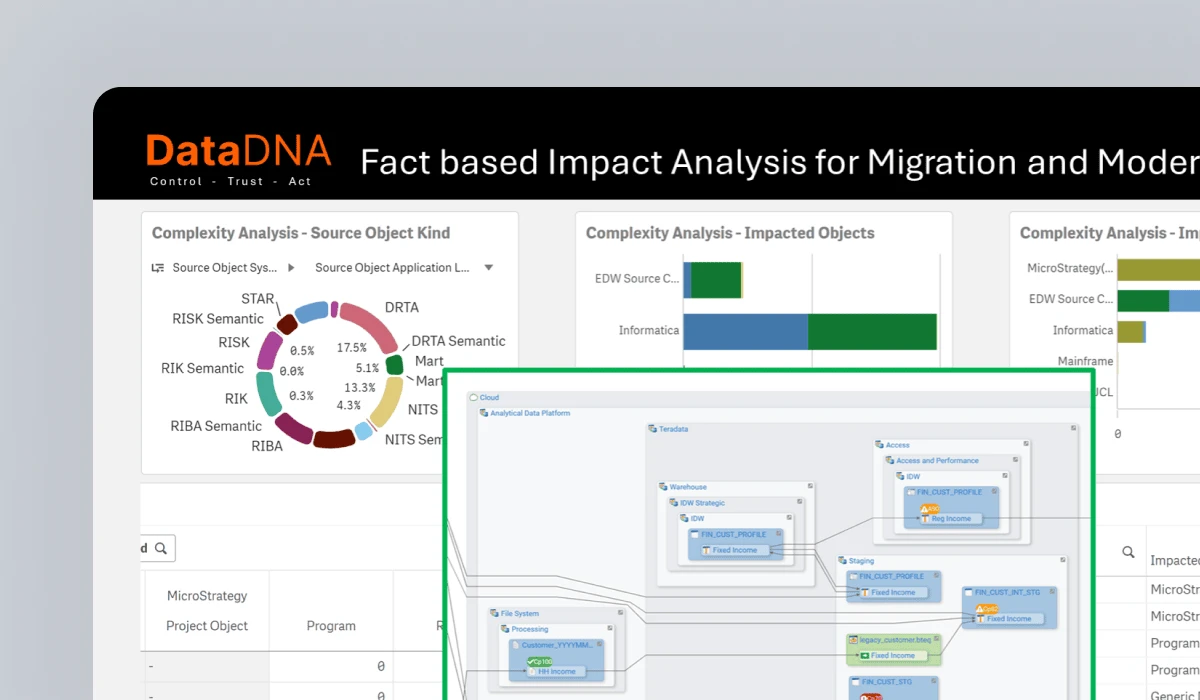Collapse the IDW Strategic group box
The height and width of the screenshot is (700, 1200).
[x=800, y=502]
